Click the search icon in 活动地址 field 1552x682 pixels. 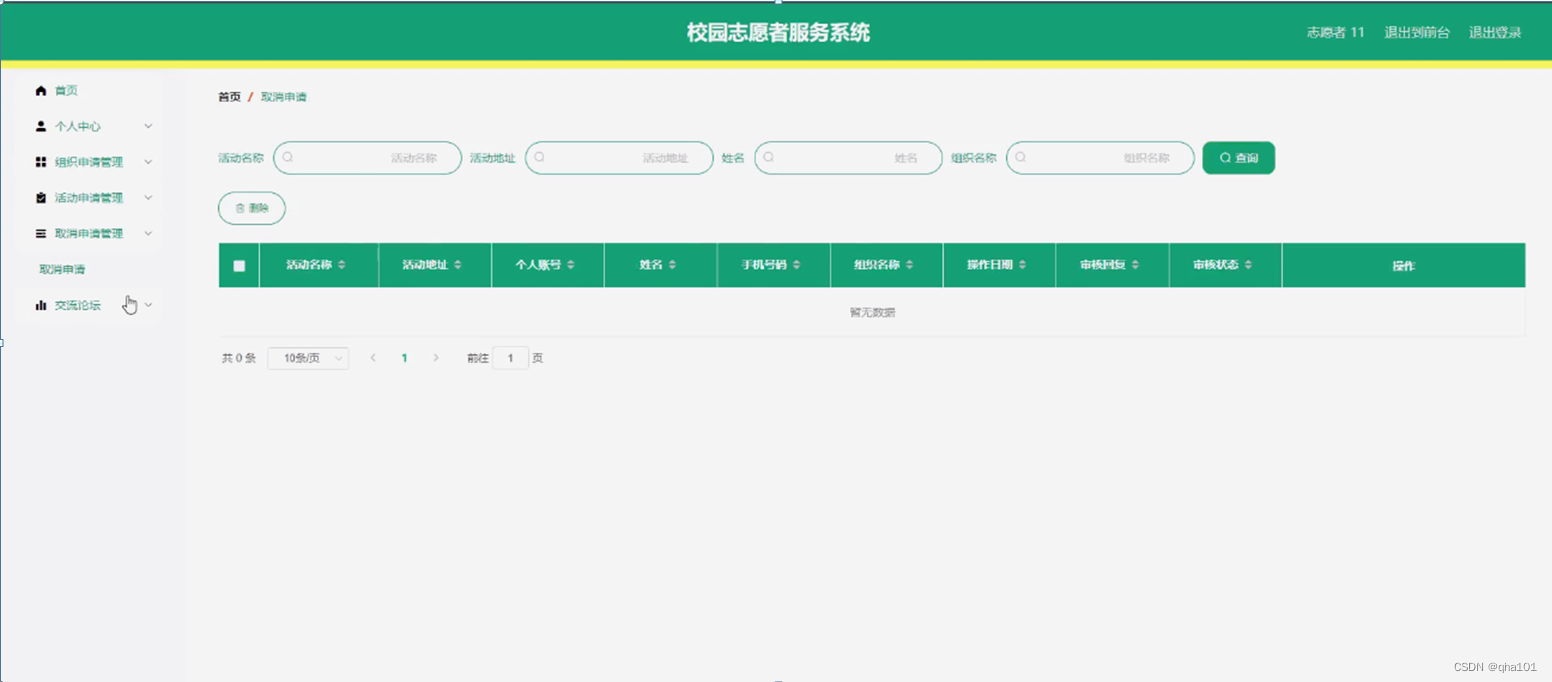[540, 158]
